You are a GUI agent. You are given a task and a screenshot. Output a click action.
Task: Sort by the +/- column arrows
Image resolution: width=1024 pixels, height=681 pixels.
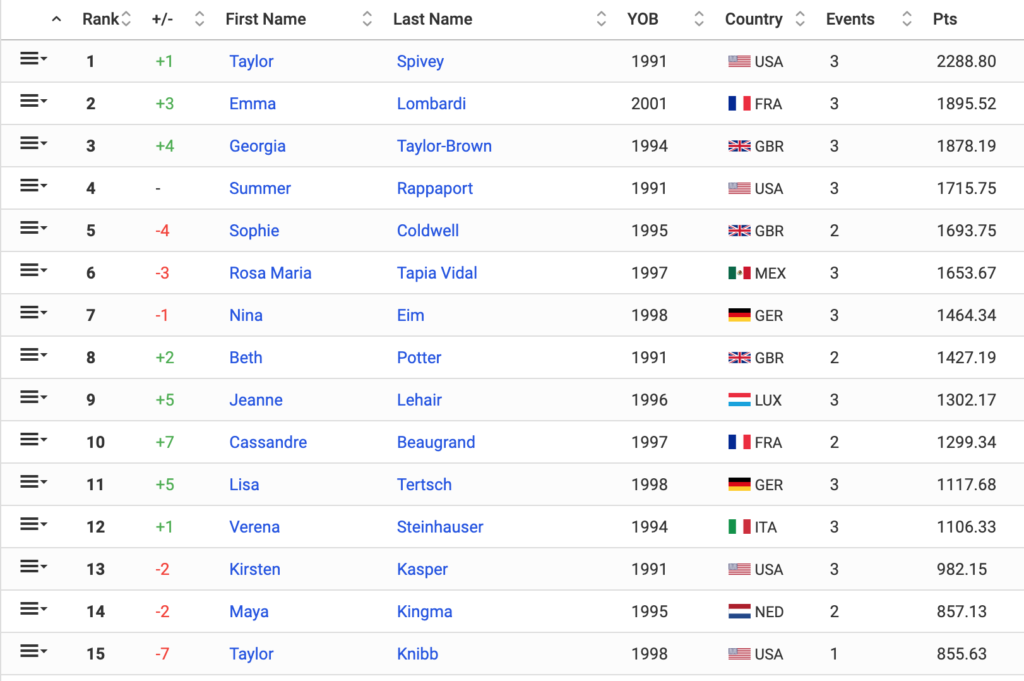click(200, 19)
